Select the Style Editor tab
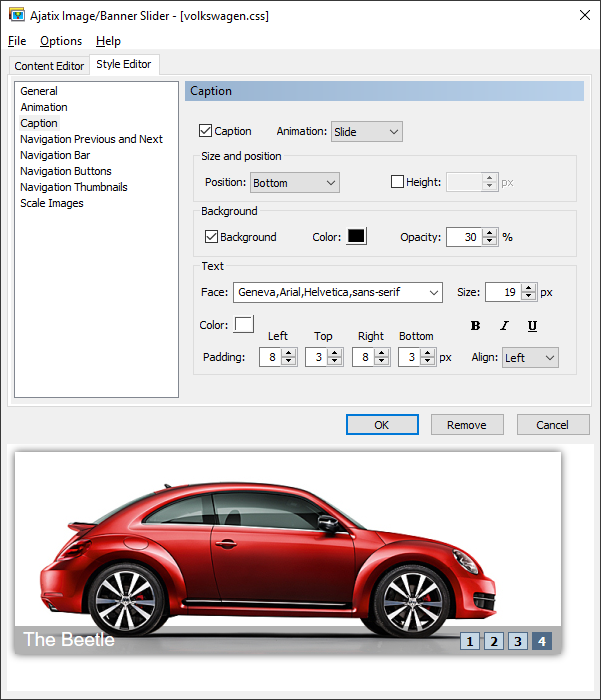Viewport: 601px width, 700px height. (x=124, y=64)
